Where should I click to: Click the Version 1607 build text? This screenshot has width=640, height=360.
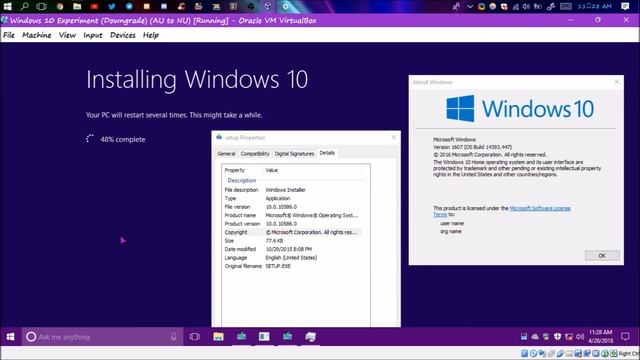click(472, 147)
